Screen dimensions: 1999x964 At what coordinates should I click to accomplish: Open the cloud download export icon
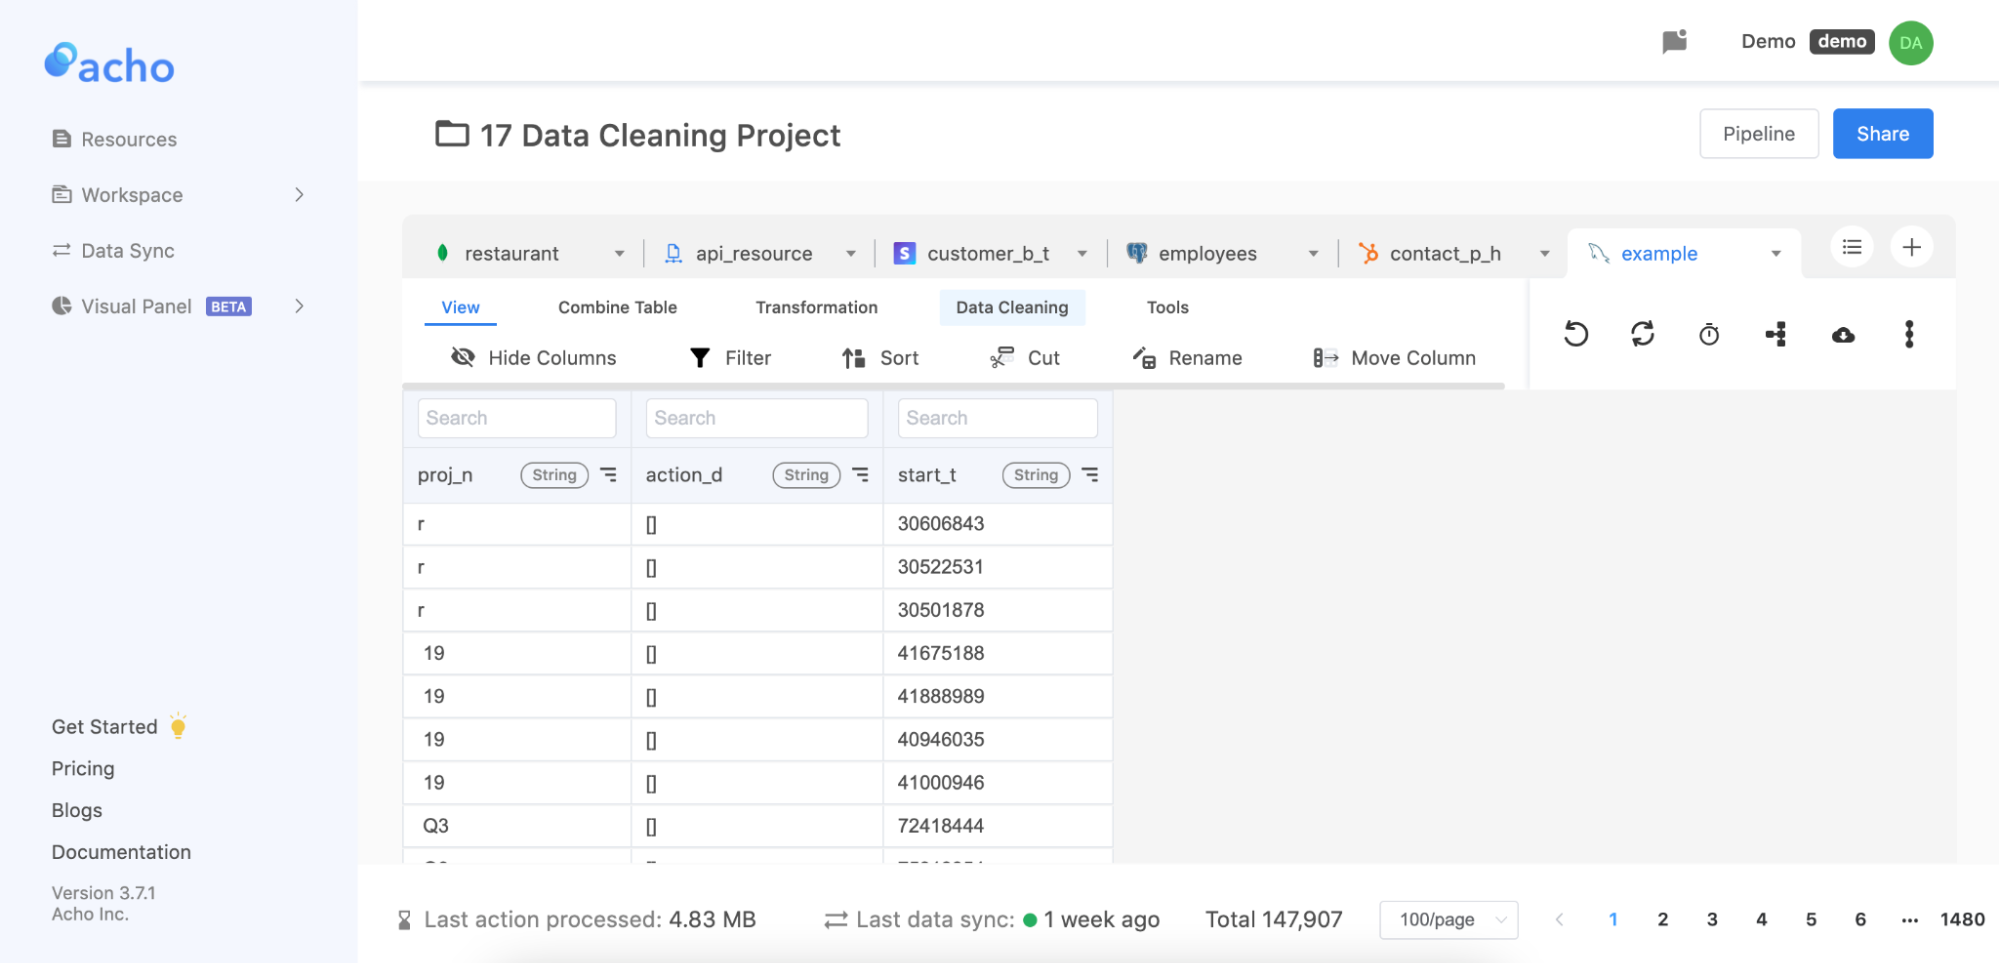pos(1843,334)
